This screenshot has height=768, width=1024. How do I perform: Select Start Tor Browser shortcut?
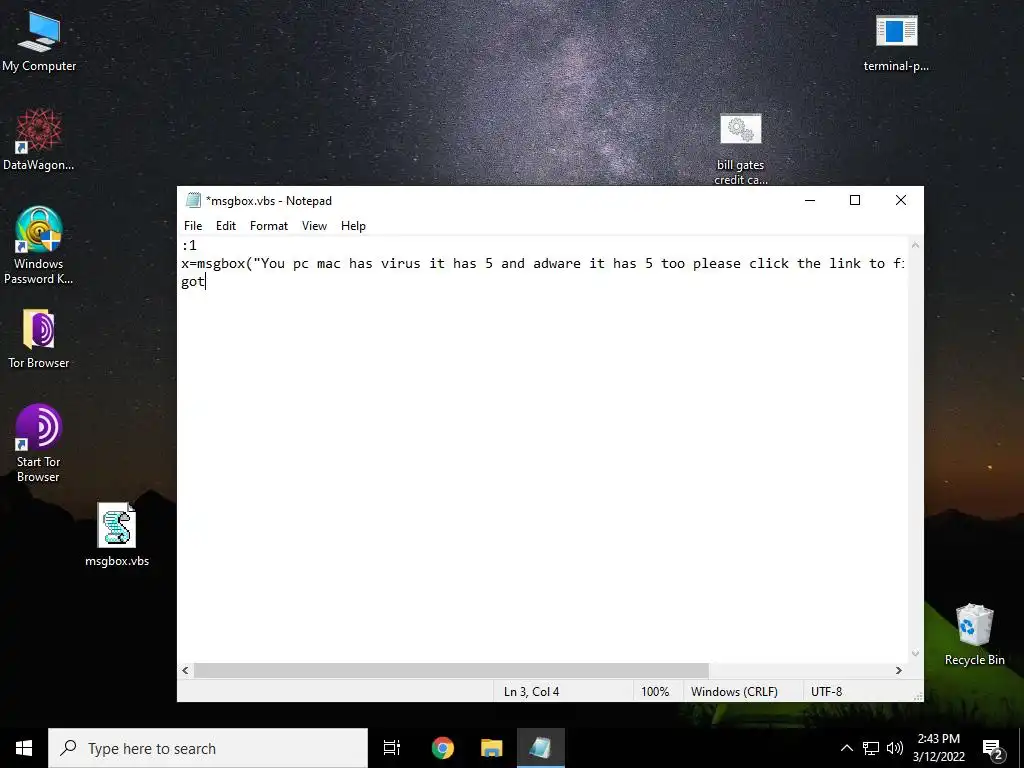39,443
